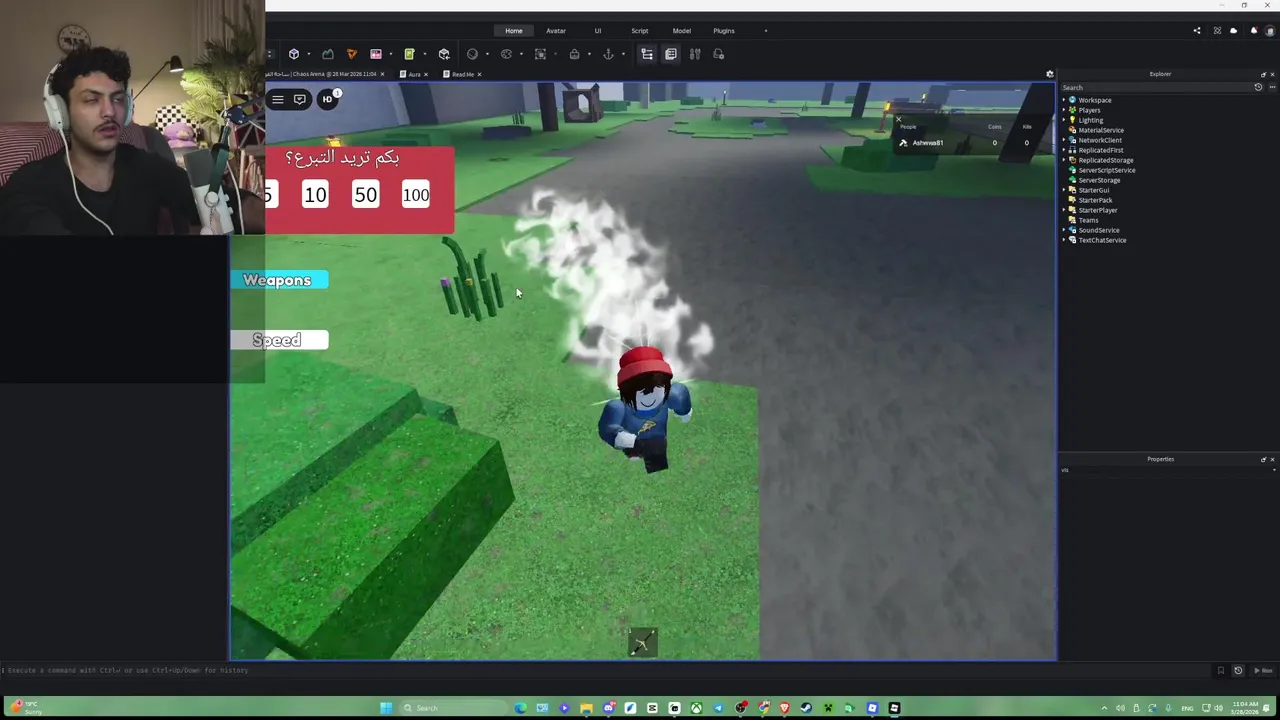Open the orange Toolbox icon
The height and width of the screenshot is (720, 1280).
[351, 54]
